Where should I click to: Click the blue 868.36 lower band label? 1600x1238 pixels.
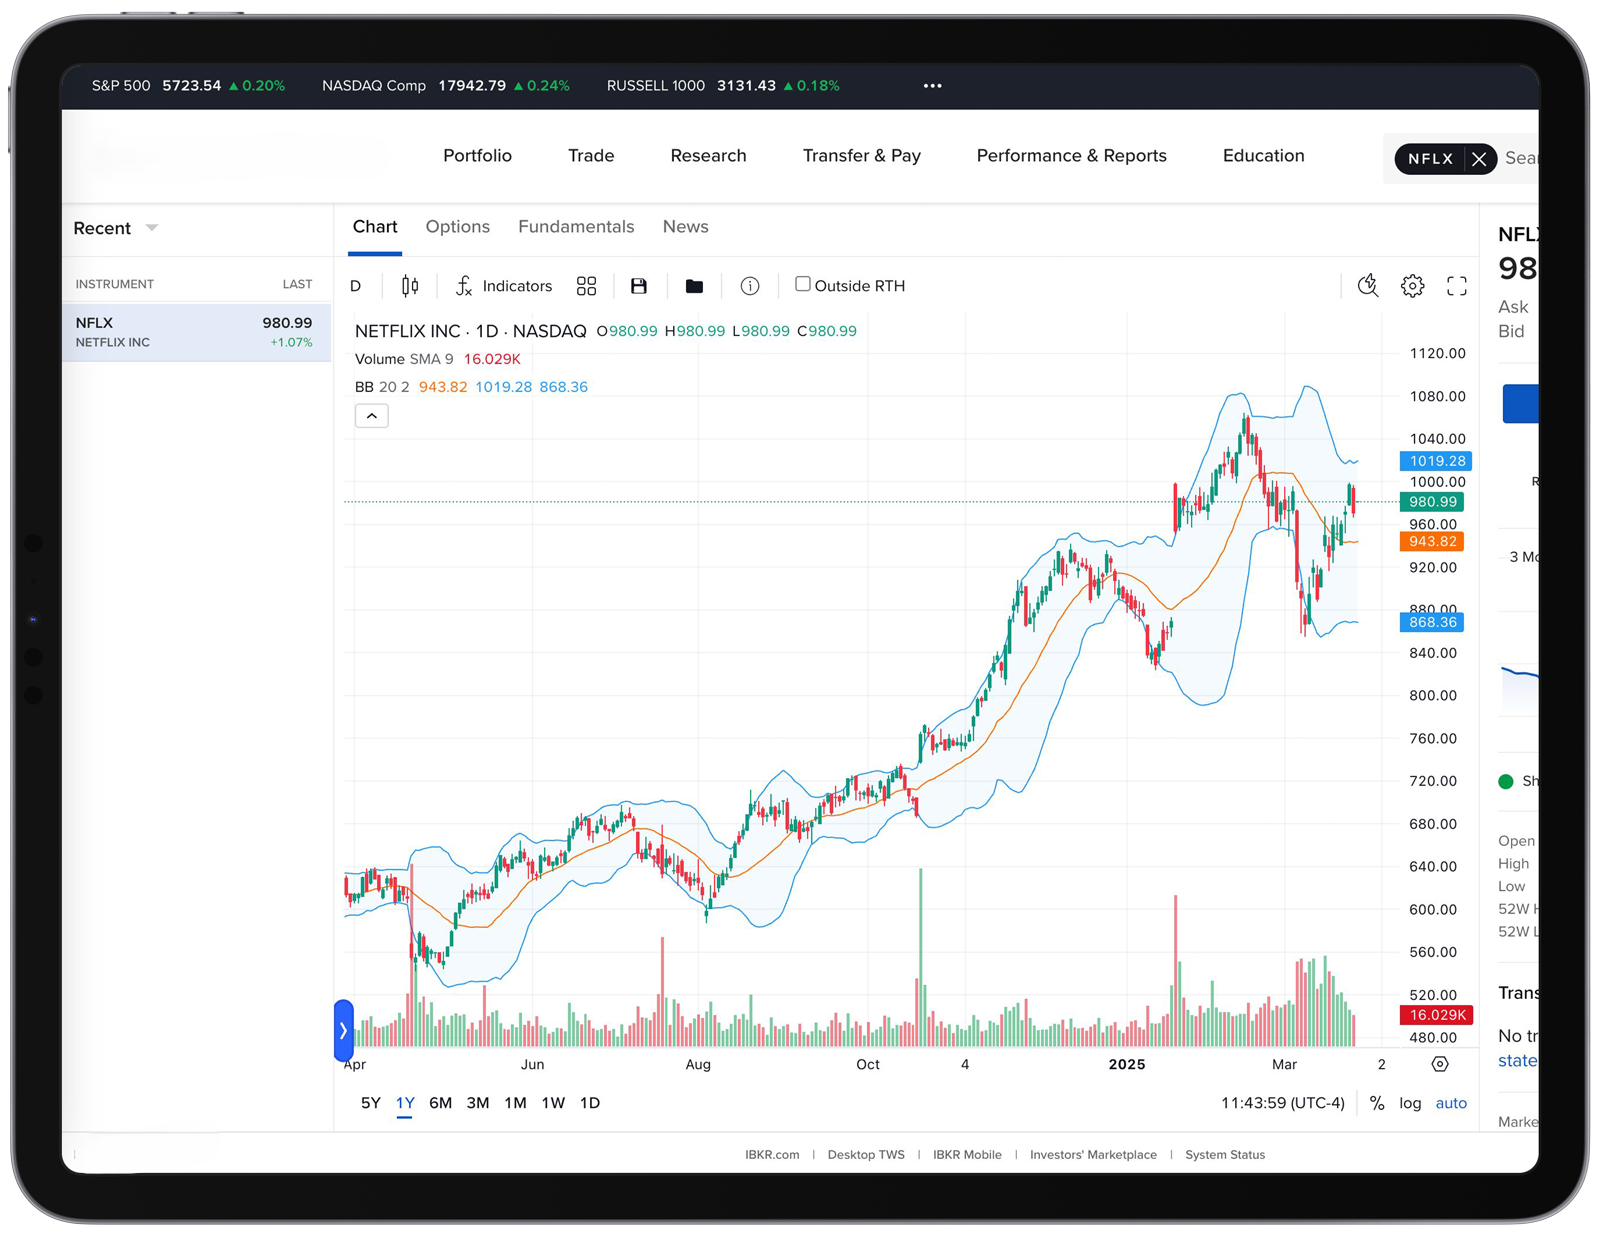pyautogui.click(x=1432, y=622)
